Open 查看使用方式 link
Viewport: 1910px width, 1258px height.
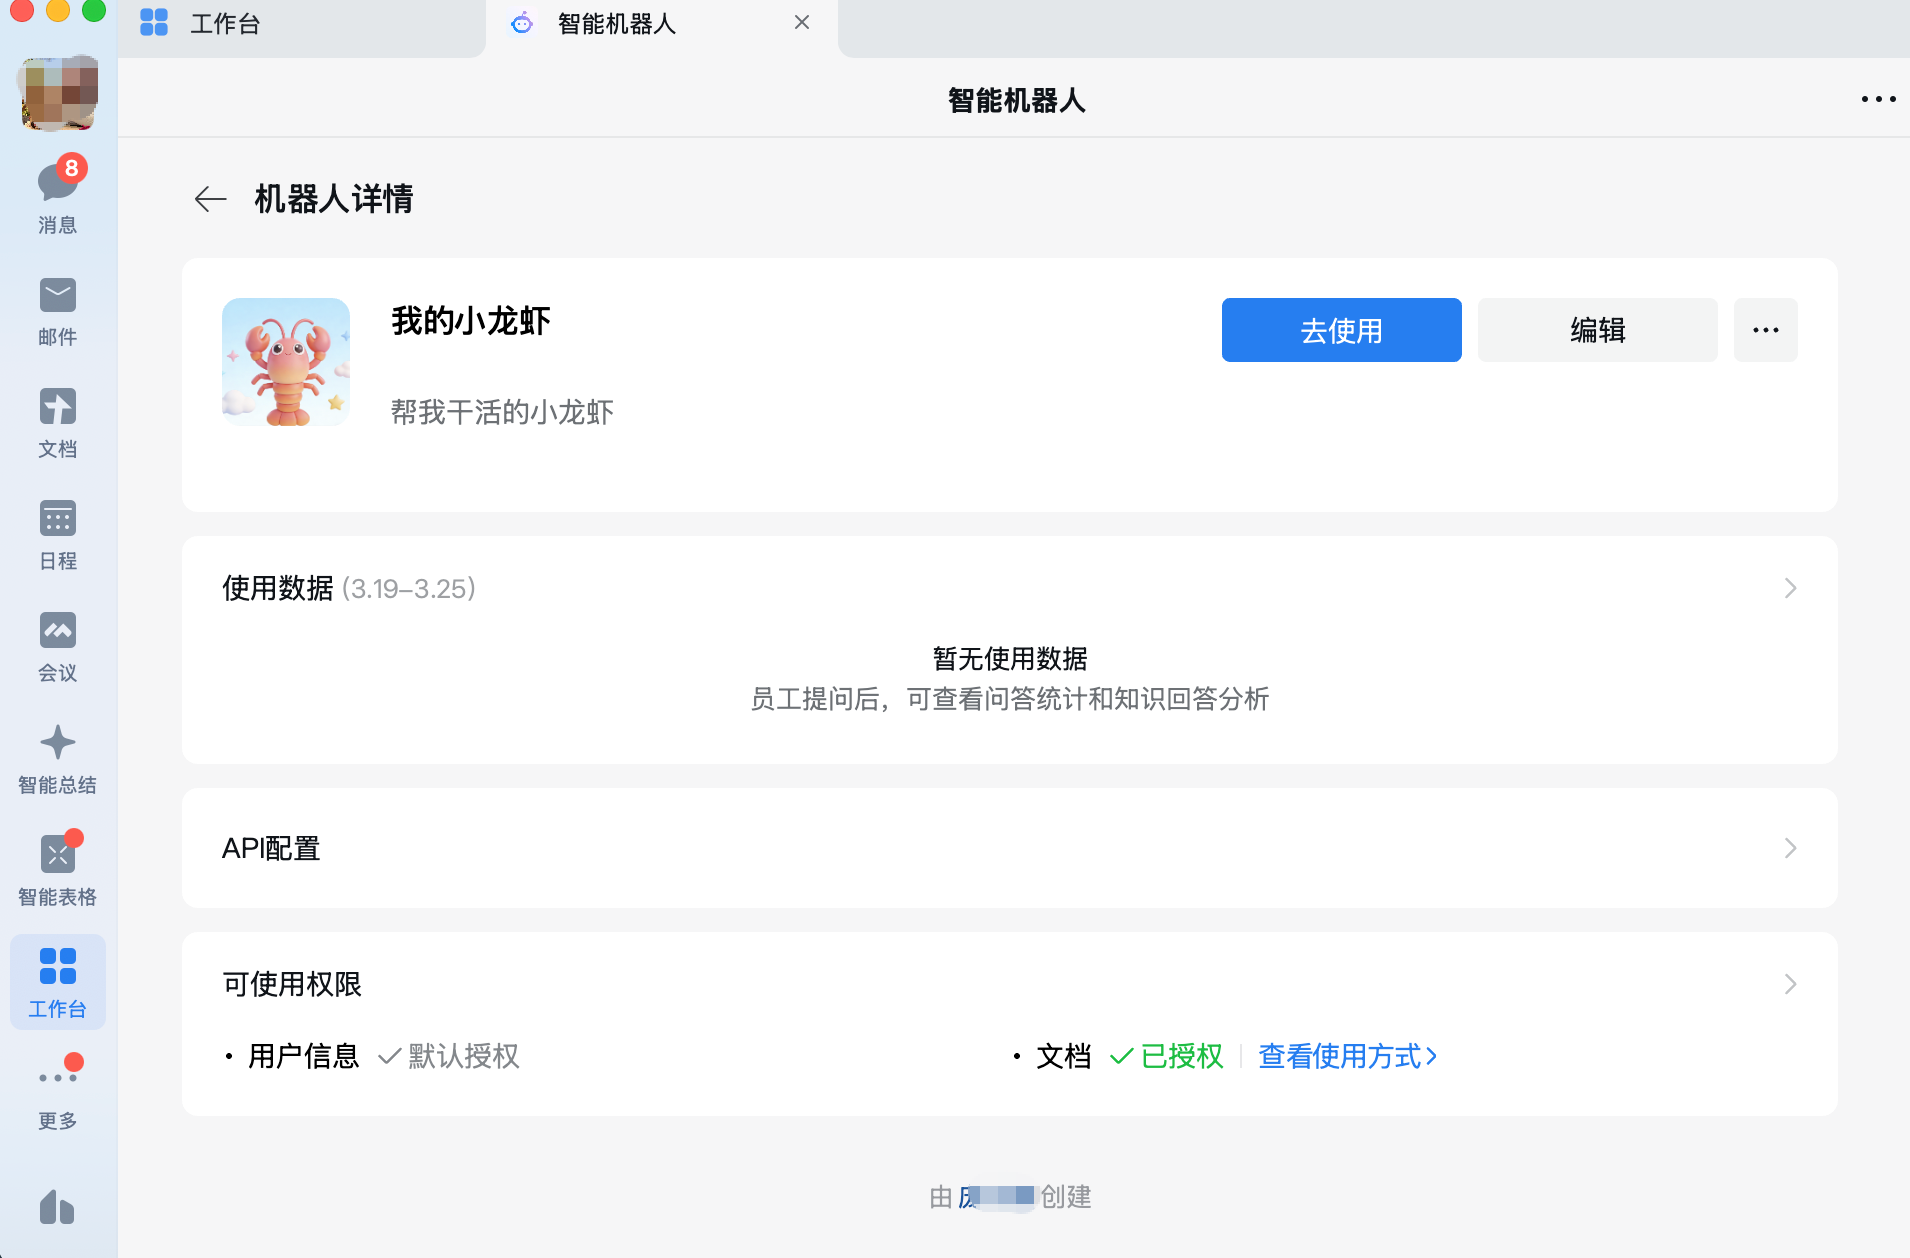[x=1347, y=1056]
